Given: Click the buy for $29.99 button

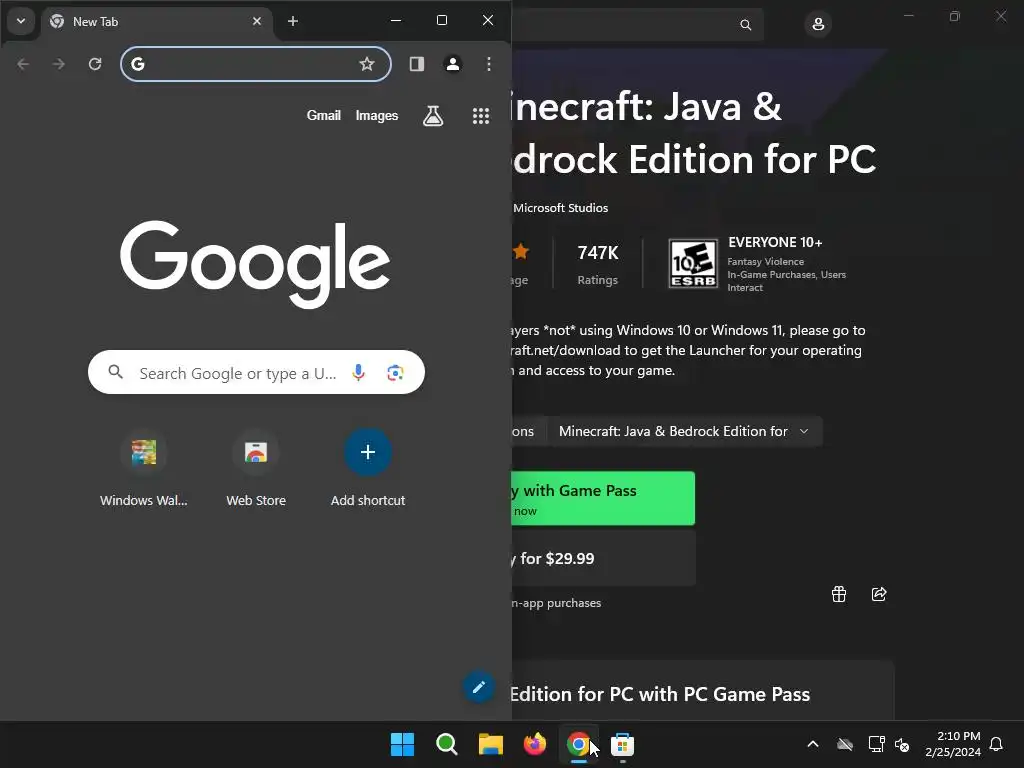Looking at the screenshot, I should click(x=603, y=558).
